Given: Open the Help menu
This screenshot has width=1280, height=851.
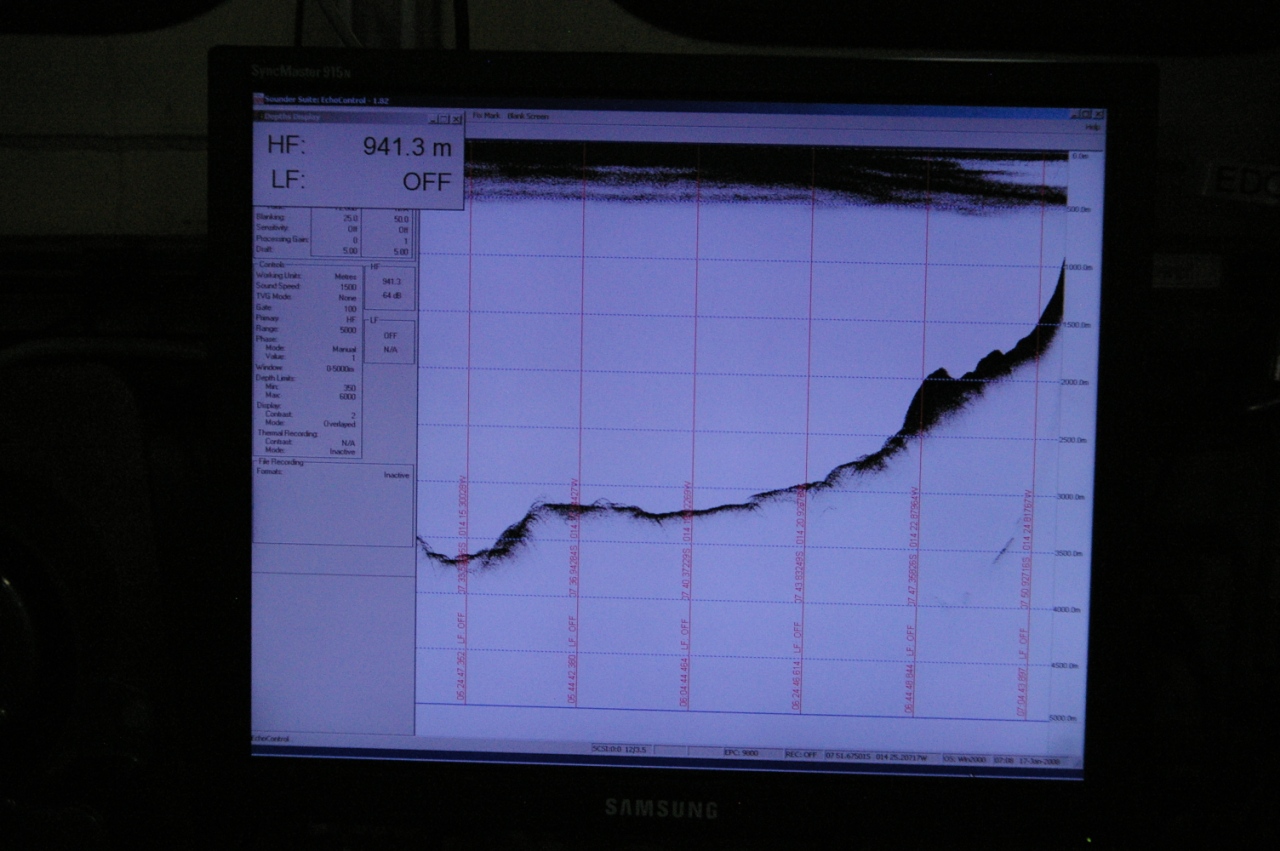Looking at the screenshot, I should coord(1093,127).
